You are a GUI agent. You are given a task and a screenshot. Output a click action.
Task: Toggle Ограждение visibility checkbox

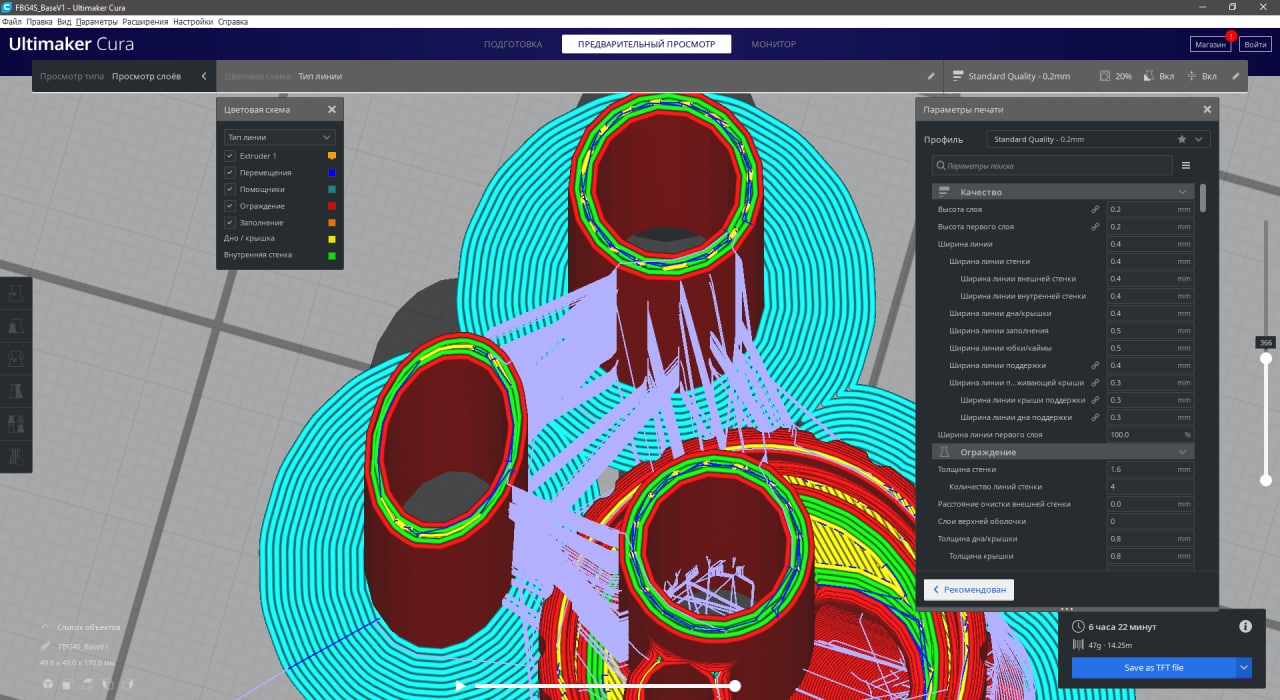230,205
